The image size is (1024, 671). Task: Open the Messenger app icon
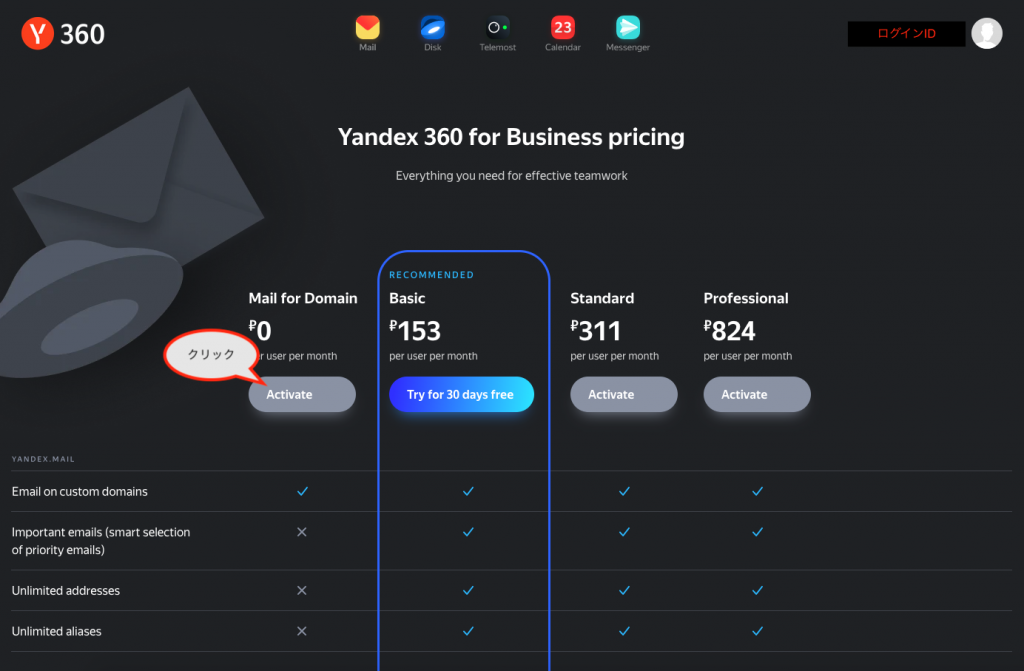[628, 27]
